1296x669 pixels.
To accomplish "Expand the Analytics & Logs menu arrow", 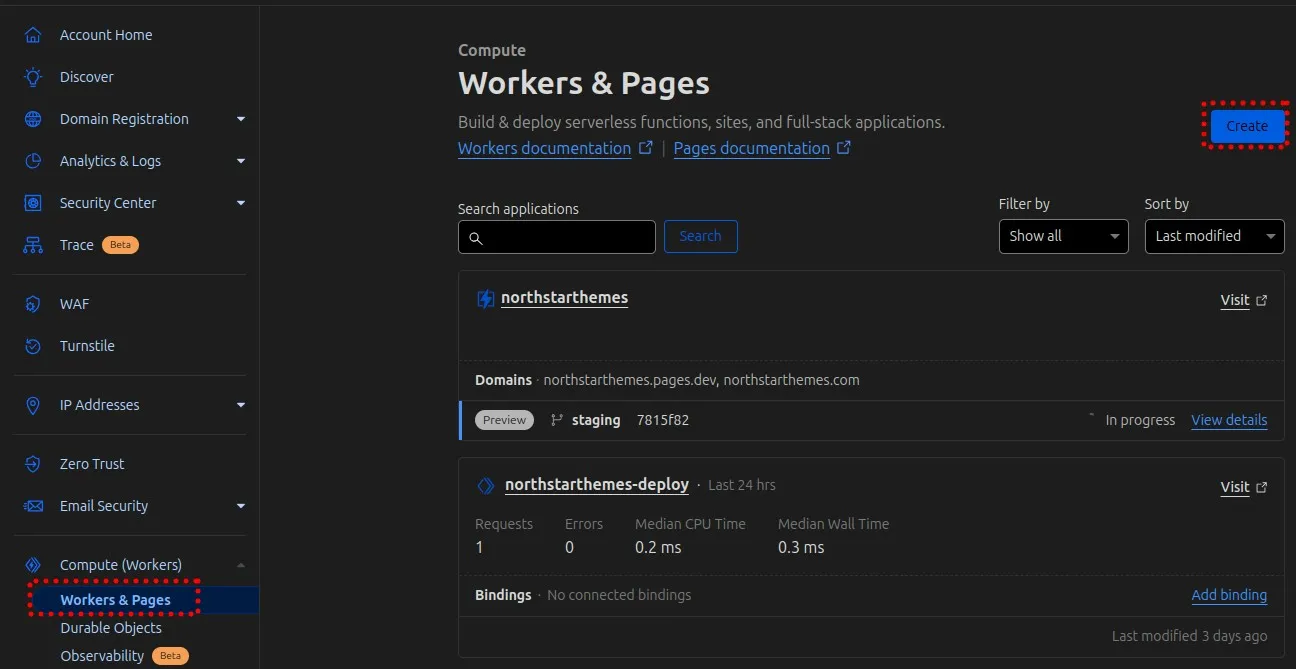I will tap(240, 161).
